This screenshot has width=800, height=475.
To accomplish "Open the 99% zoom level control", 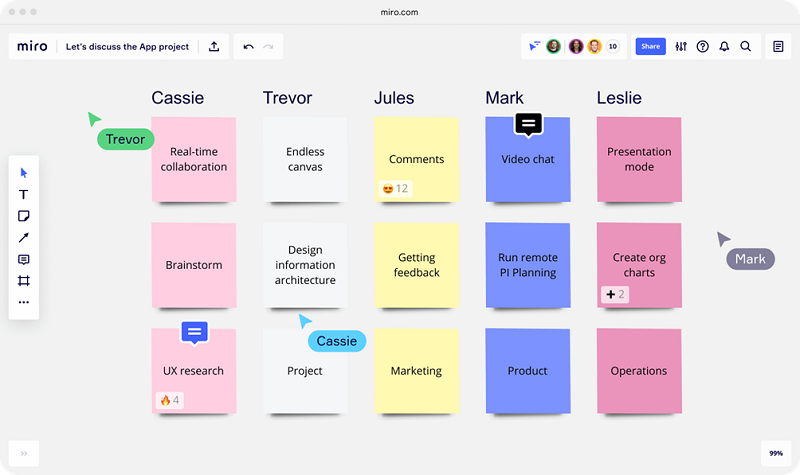I will 775,453.
